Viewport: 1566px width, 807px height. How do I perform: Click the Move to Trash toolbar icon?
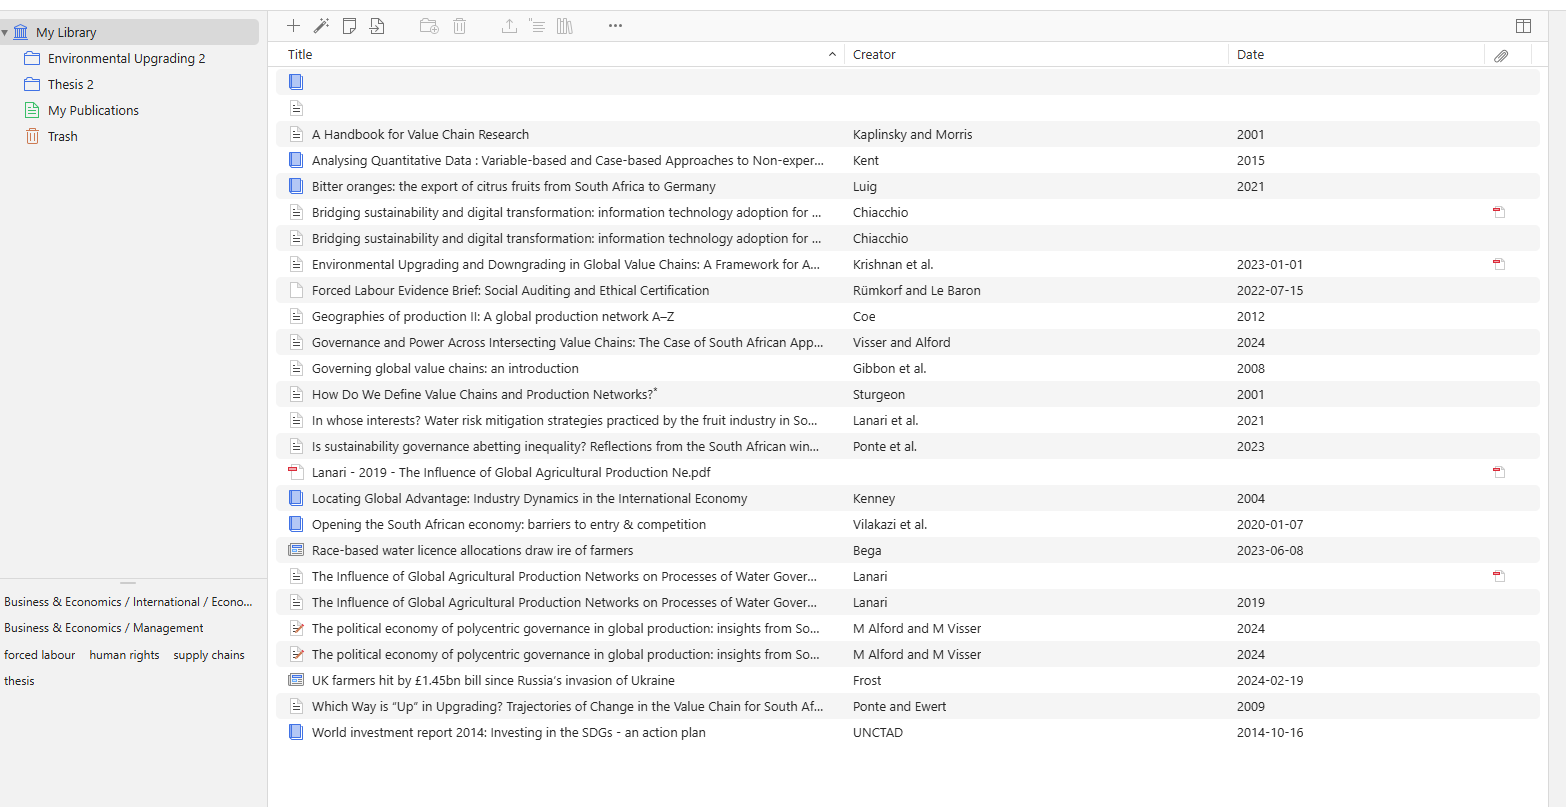point(459,26)
